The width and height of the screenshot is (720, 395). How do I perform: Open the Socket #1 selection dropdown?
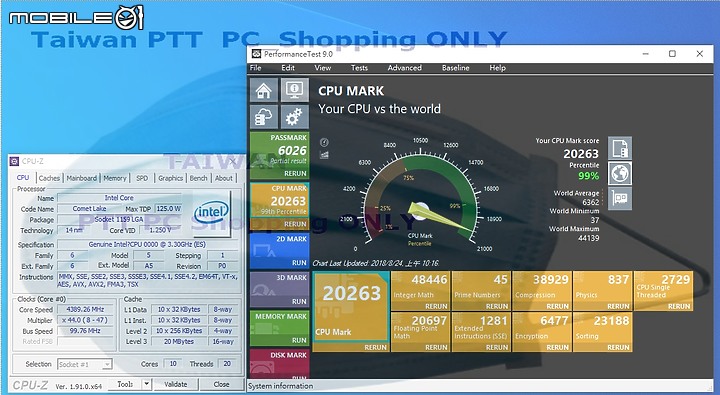[x=84, y=364]
